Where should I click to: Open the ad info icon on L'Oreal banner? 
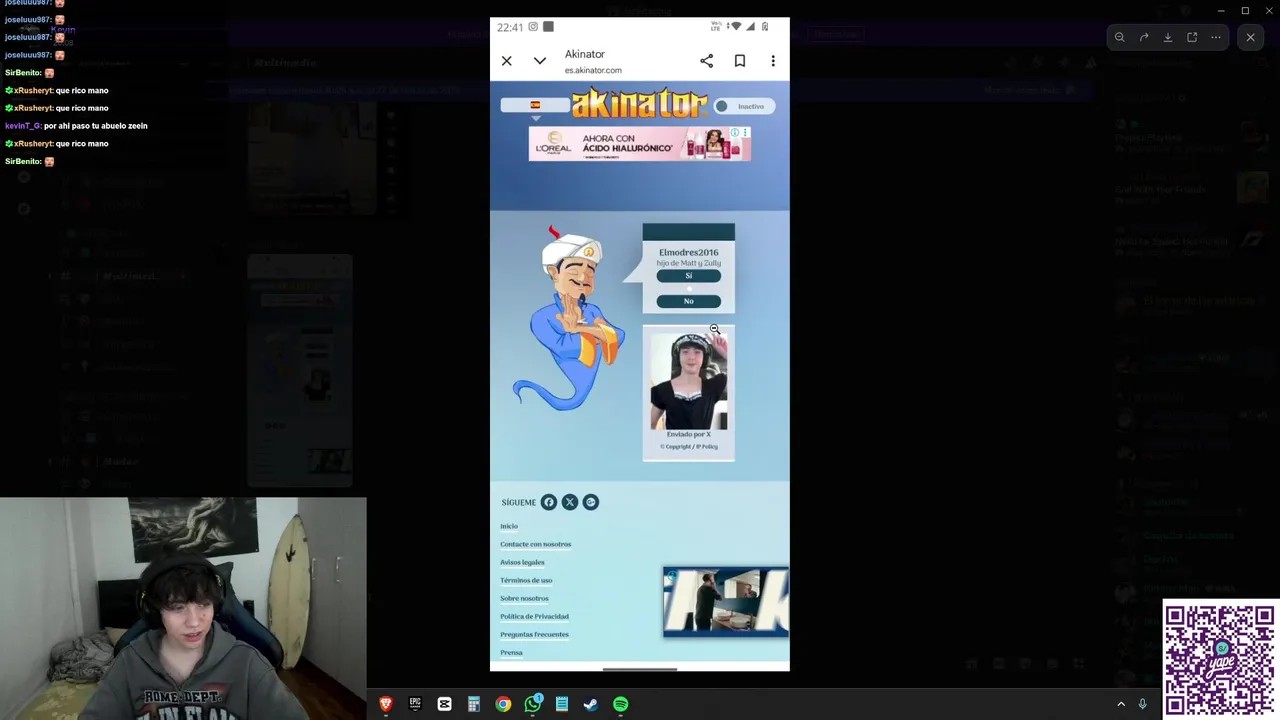735,133
